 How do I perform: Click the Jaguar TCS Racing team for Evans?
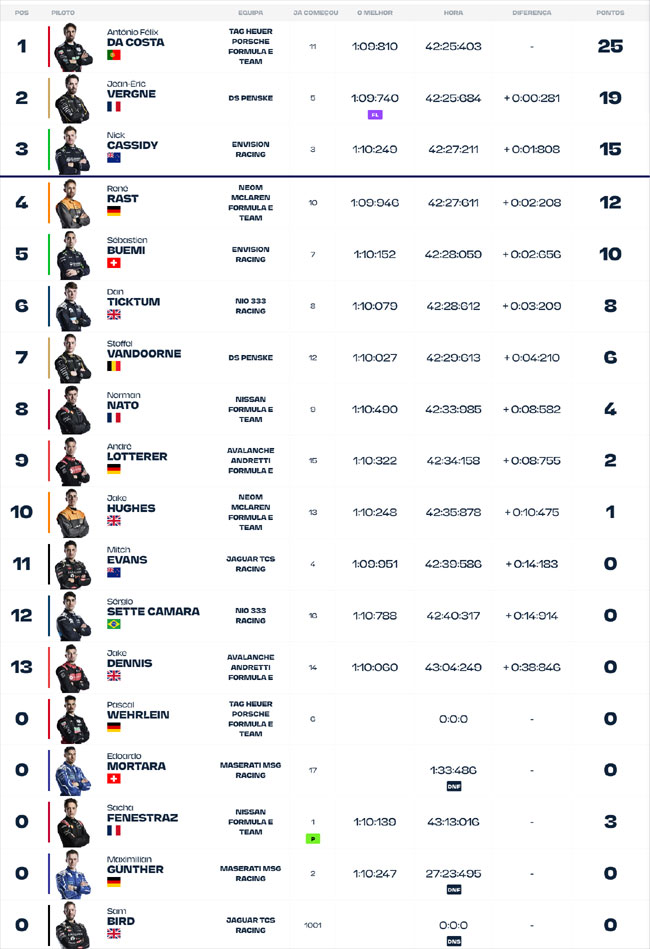(x=251, y=564)
